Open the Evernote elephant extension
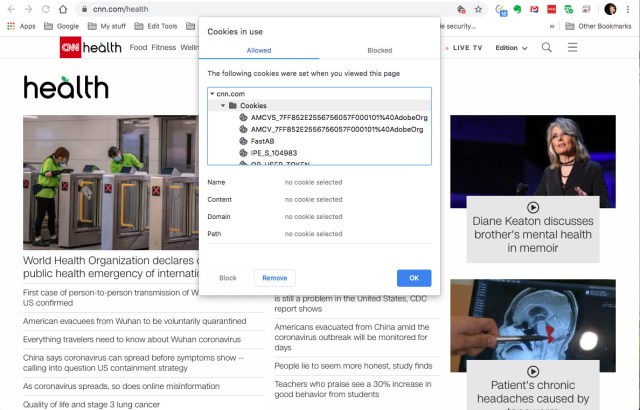 coord(518,9)
